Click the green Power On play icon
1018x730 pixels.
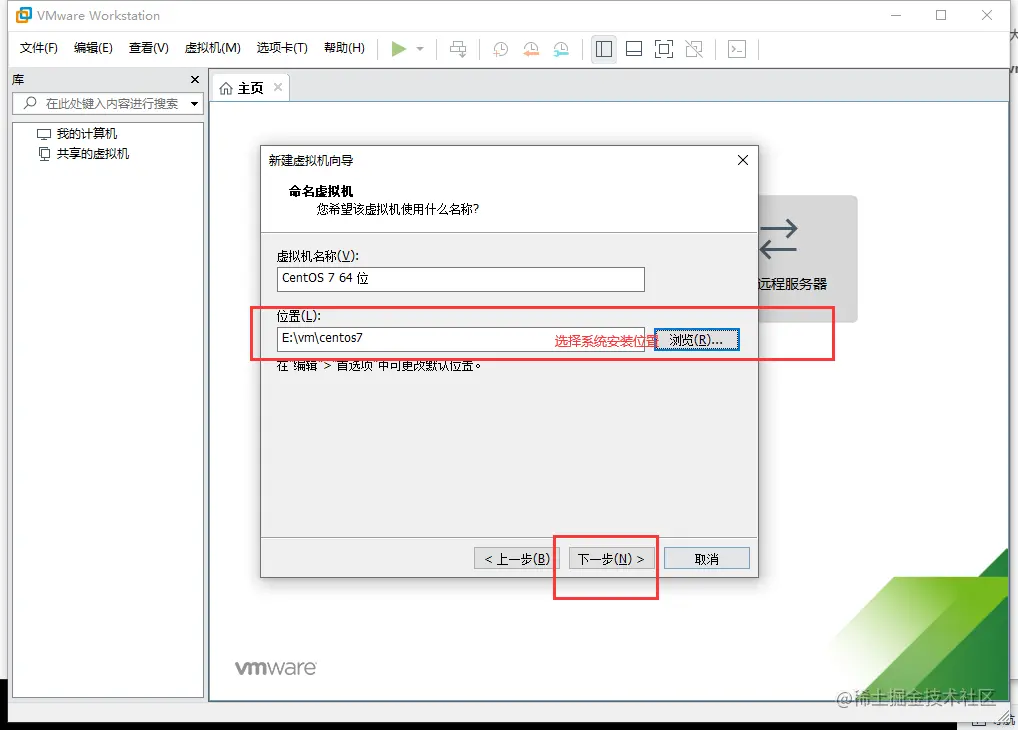(x=399, y=49)
